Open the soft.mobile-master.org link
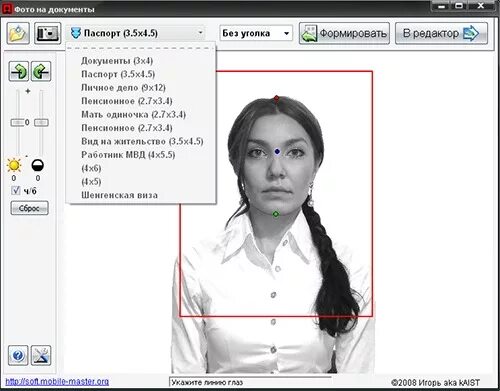Image resolution: width=500 pixels, height=391 pixels. (x=57, y=382)
